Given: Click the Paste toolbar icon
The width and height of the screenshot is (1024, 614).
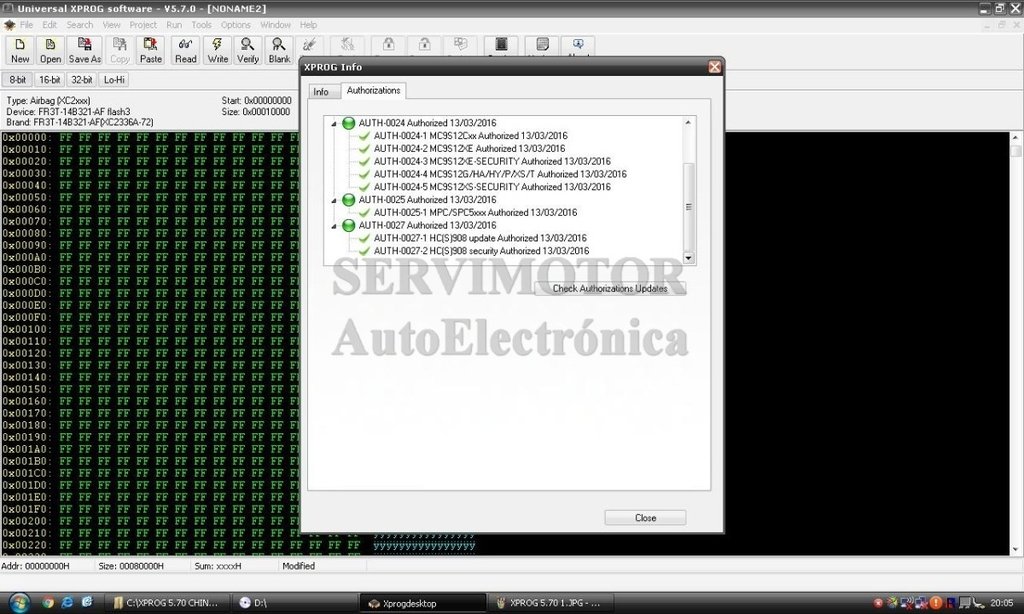Looking at the screenshot, I should [151, 51].
